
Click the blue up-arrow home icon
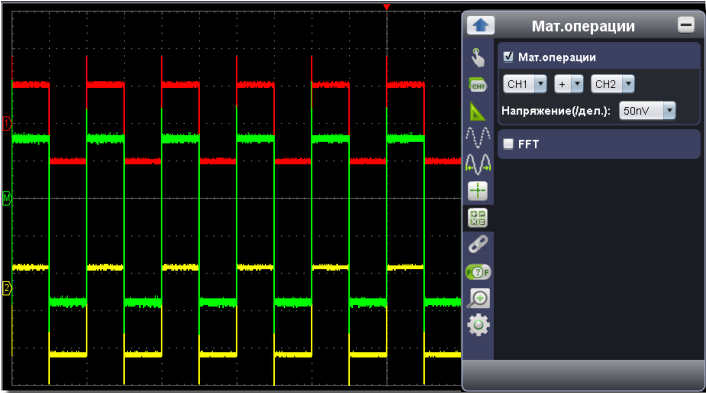point(480,25)
